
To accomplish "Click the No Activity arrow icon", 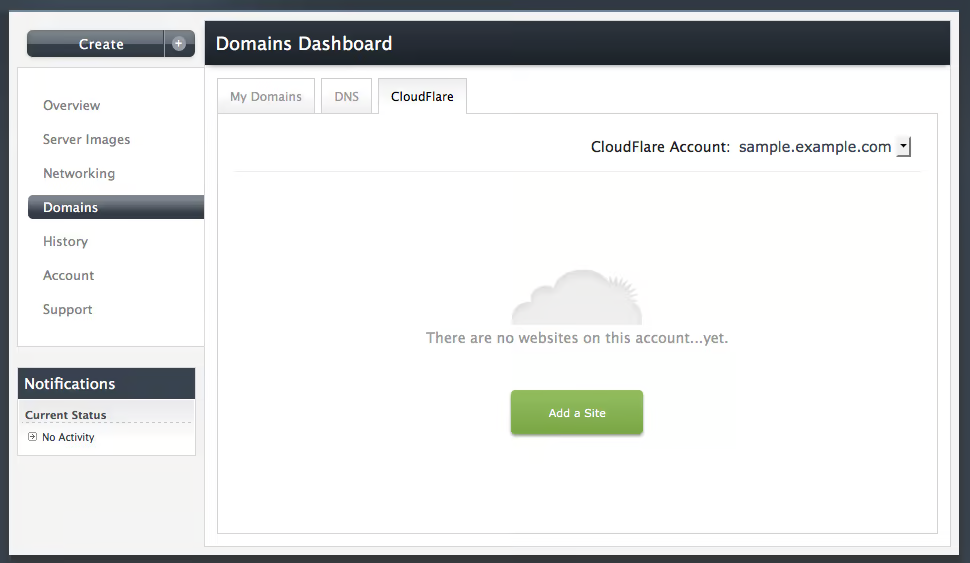I will click(32, 437).
